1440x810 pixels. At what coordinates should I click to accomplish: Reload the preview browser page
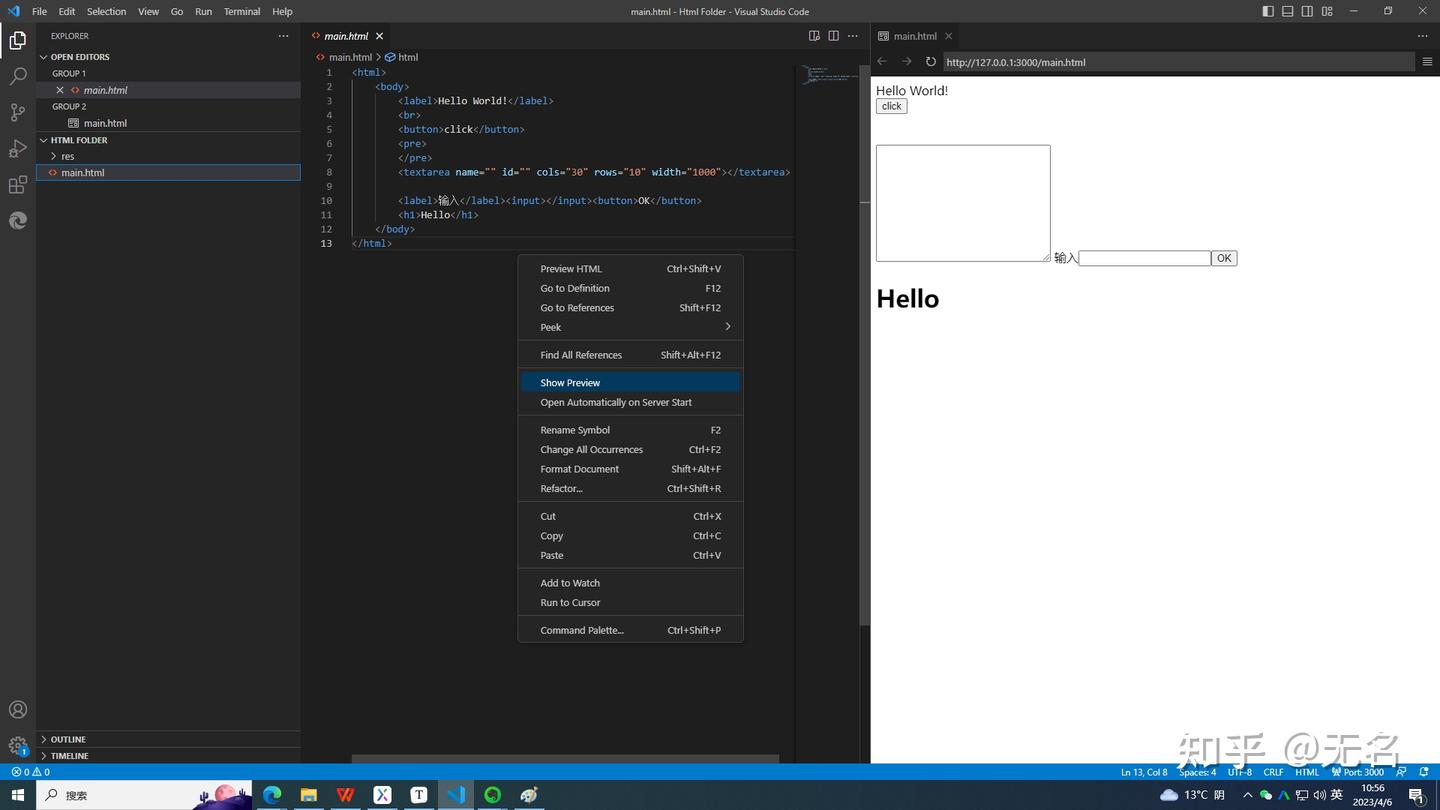point(930,62)
